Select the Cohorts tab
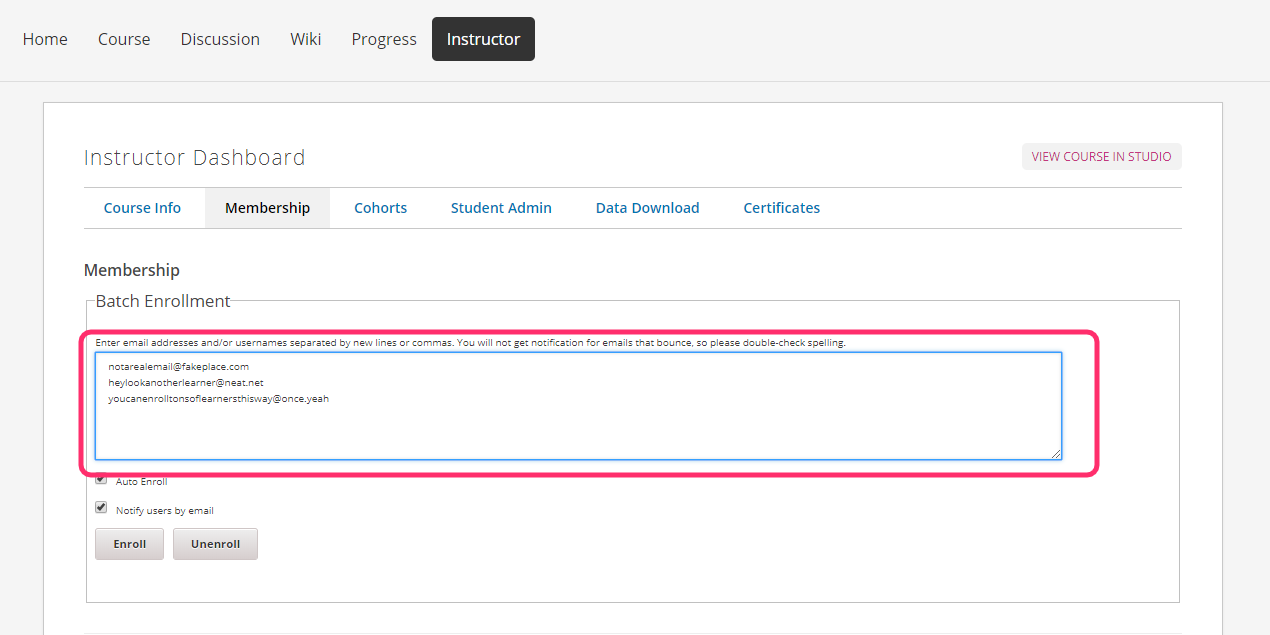The height and width of the screenshot is (635, 1270). point(380,207)
